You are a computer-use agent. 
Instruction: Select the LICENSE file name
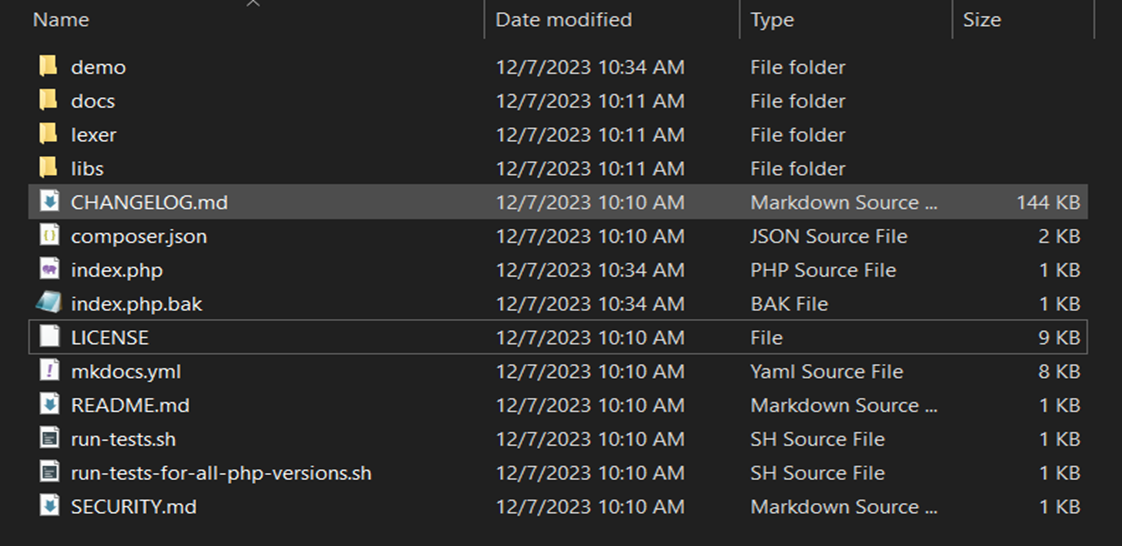[x=110, y=338]
